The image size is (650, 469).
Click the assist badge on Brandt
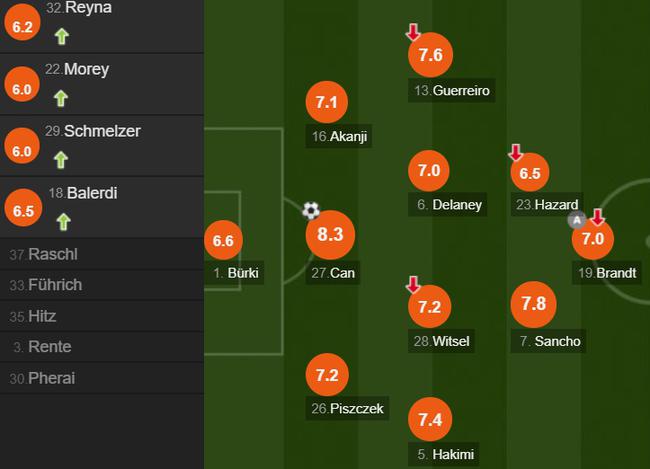point(577,220)
